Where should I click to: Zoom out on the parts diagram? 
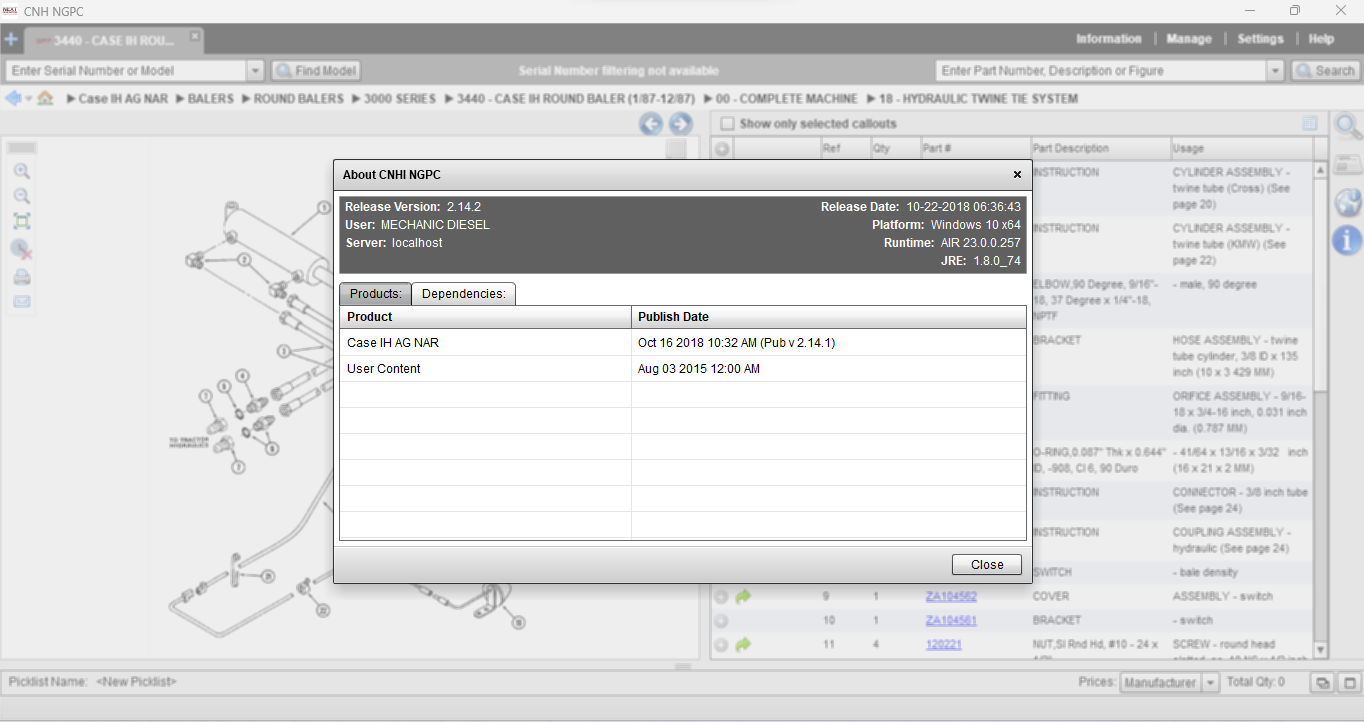(21, 196)
